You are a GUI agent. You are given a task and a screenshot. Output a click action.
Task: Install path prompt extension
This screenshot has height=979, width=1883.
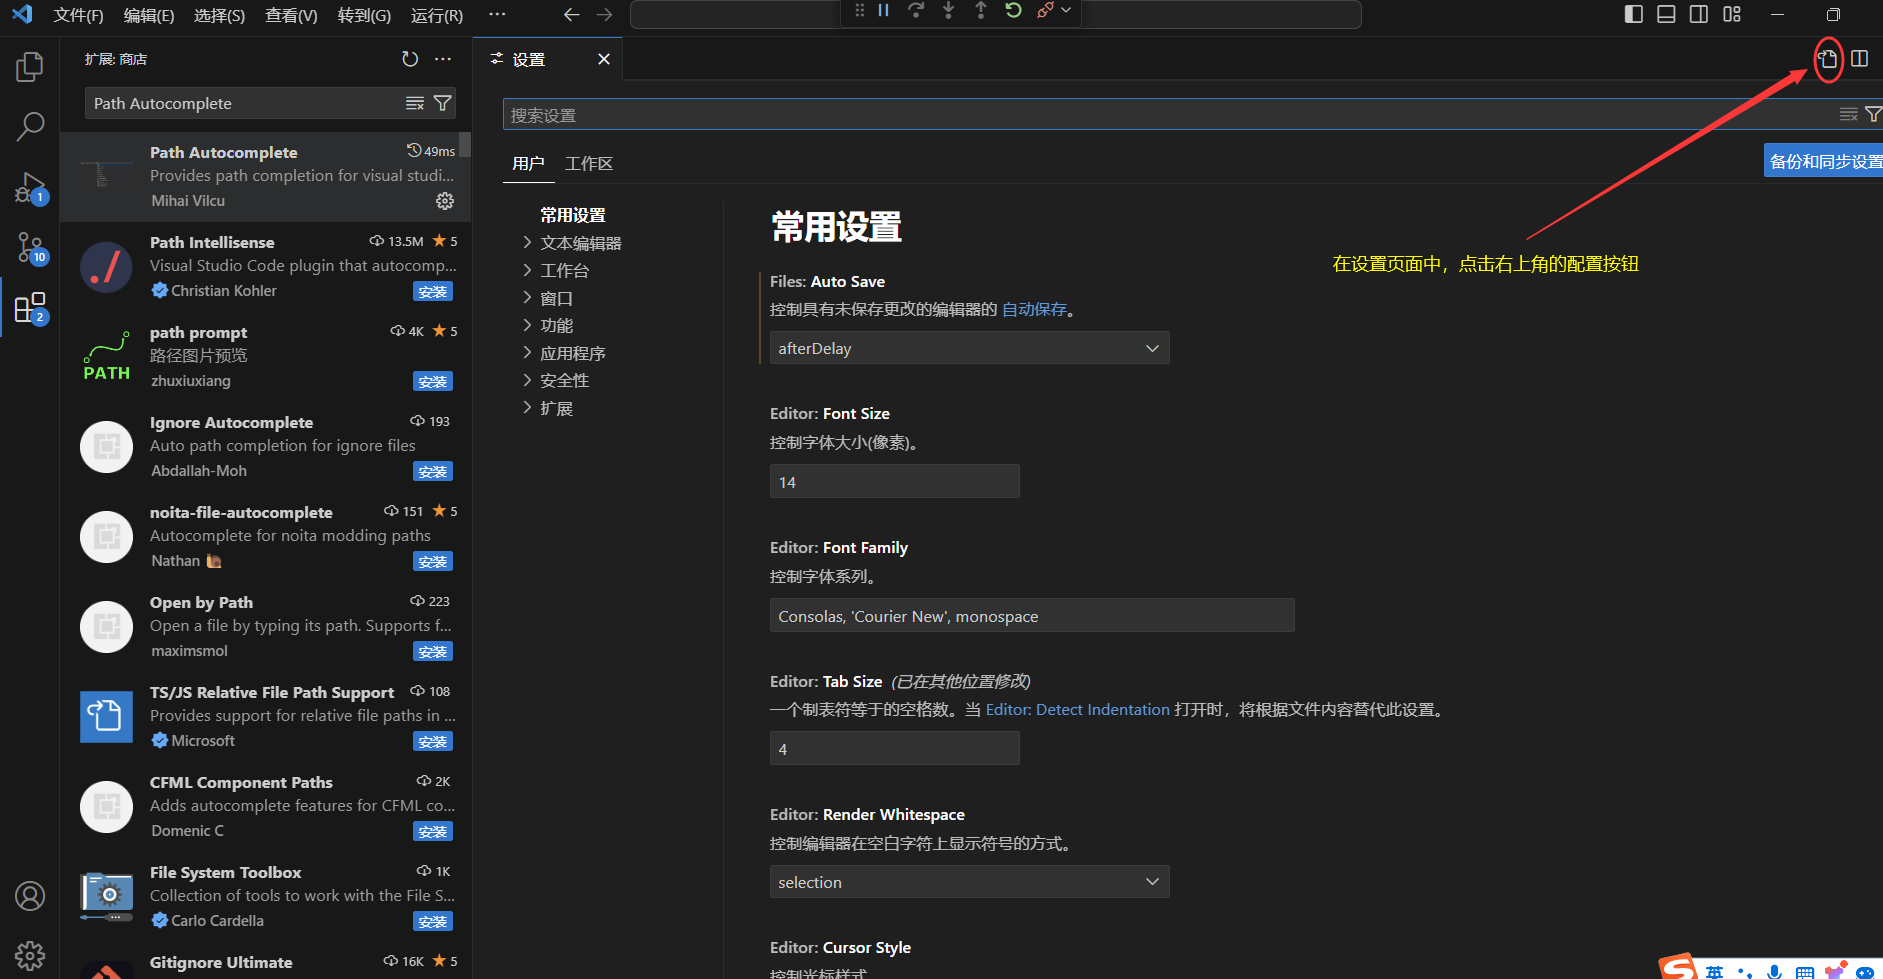433,382
